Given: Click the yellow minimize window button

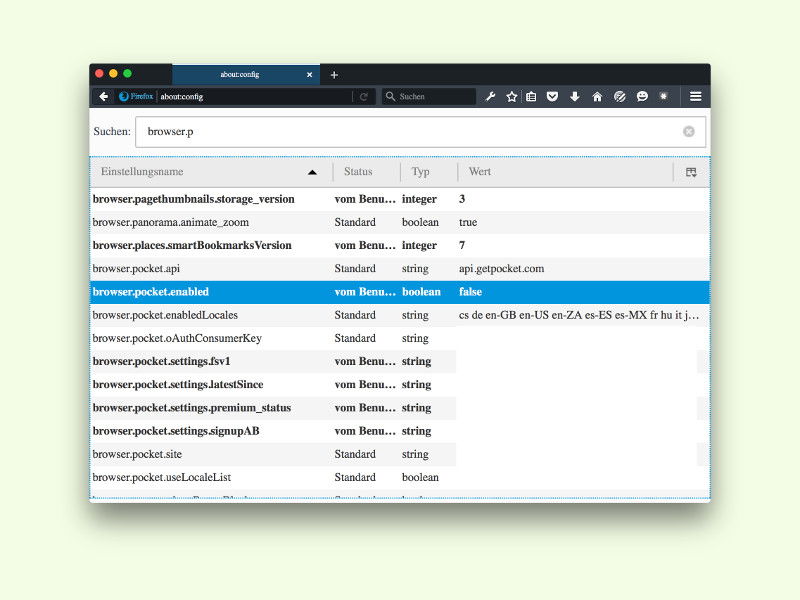Looking at the screenshot, I should (x=113, y=74).
